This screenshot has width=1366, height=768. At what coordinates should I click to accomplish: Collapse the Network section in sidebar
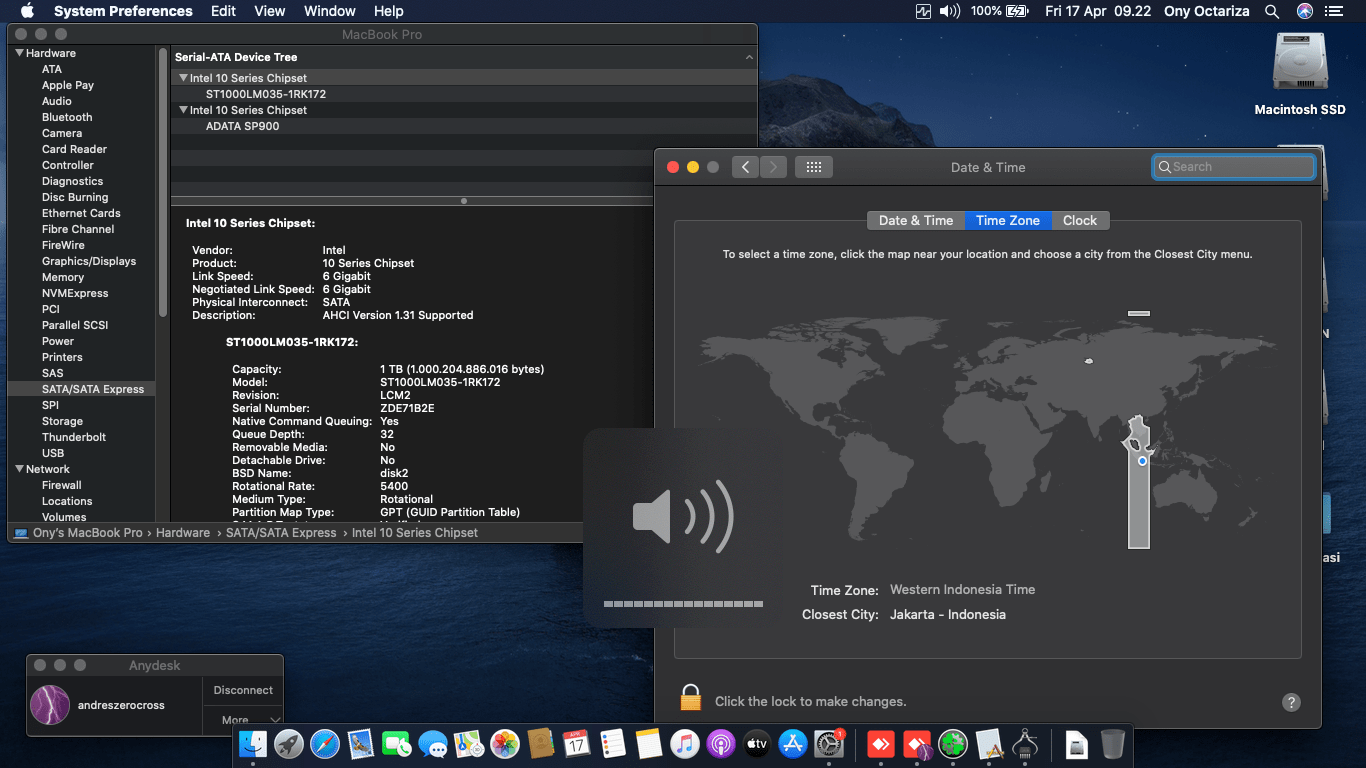tap(19, 469)
